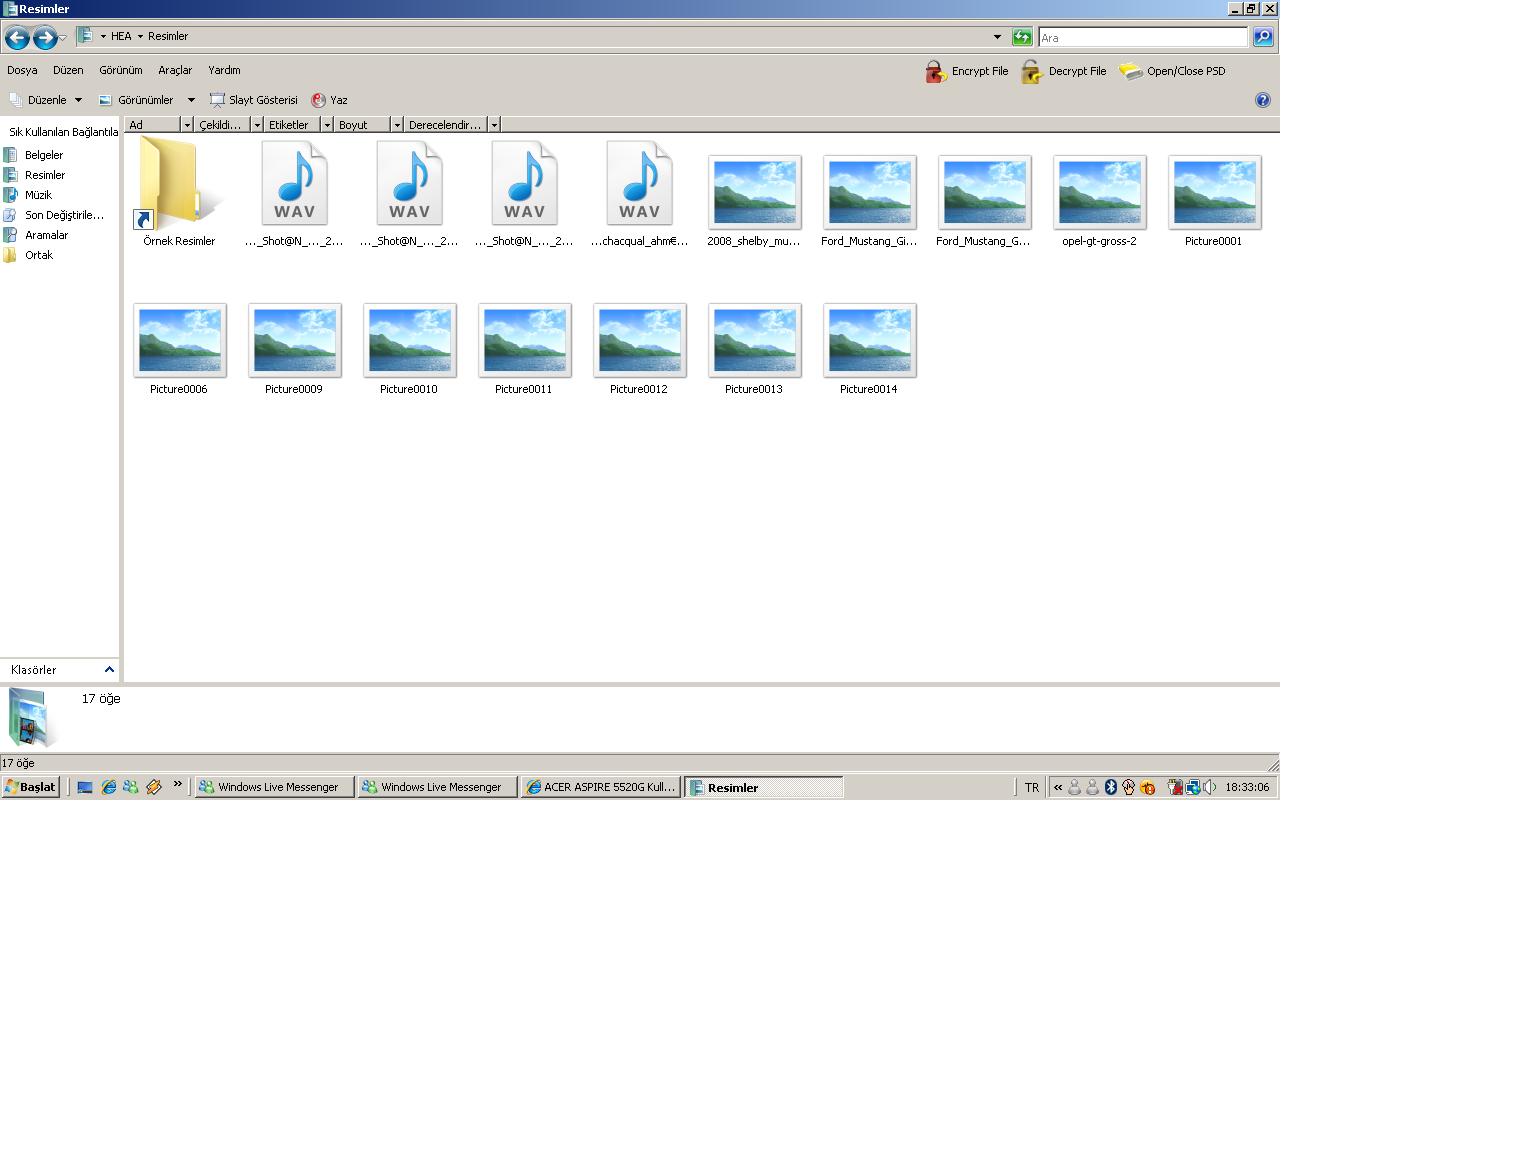Click the Bluetooth tray icon
Viewport: 1536px width, 1152px height.
1110,787
